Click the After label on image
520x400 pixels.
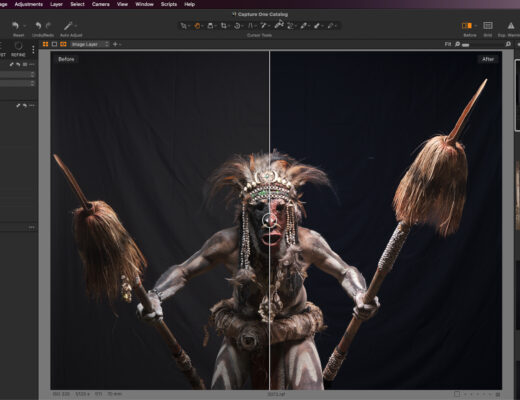pos(488,59)
